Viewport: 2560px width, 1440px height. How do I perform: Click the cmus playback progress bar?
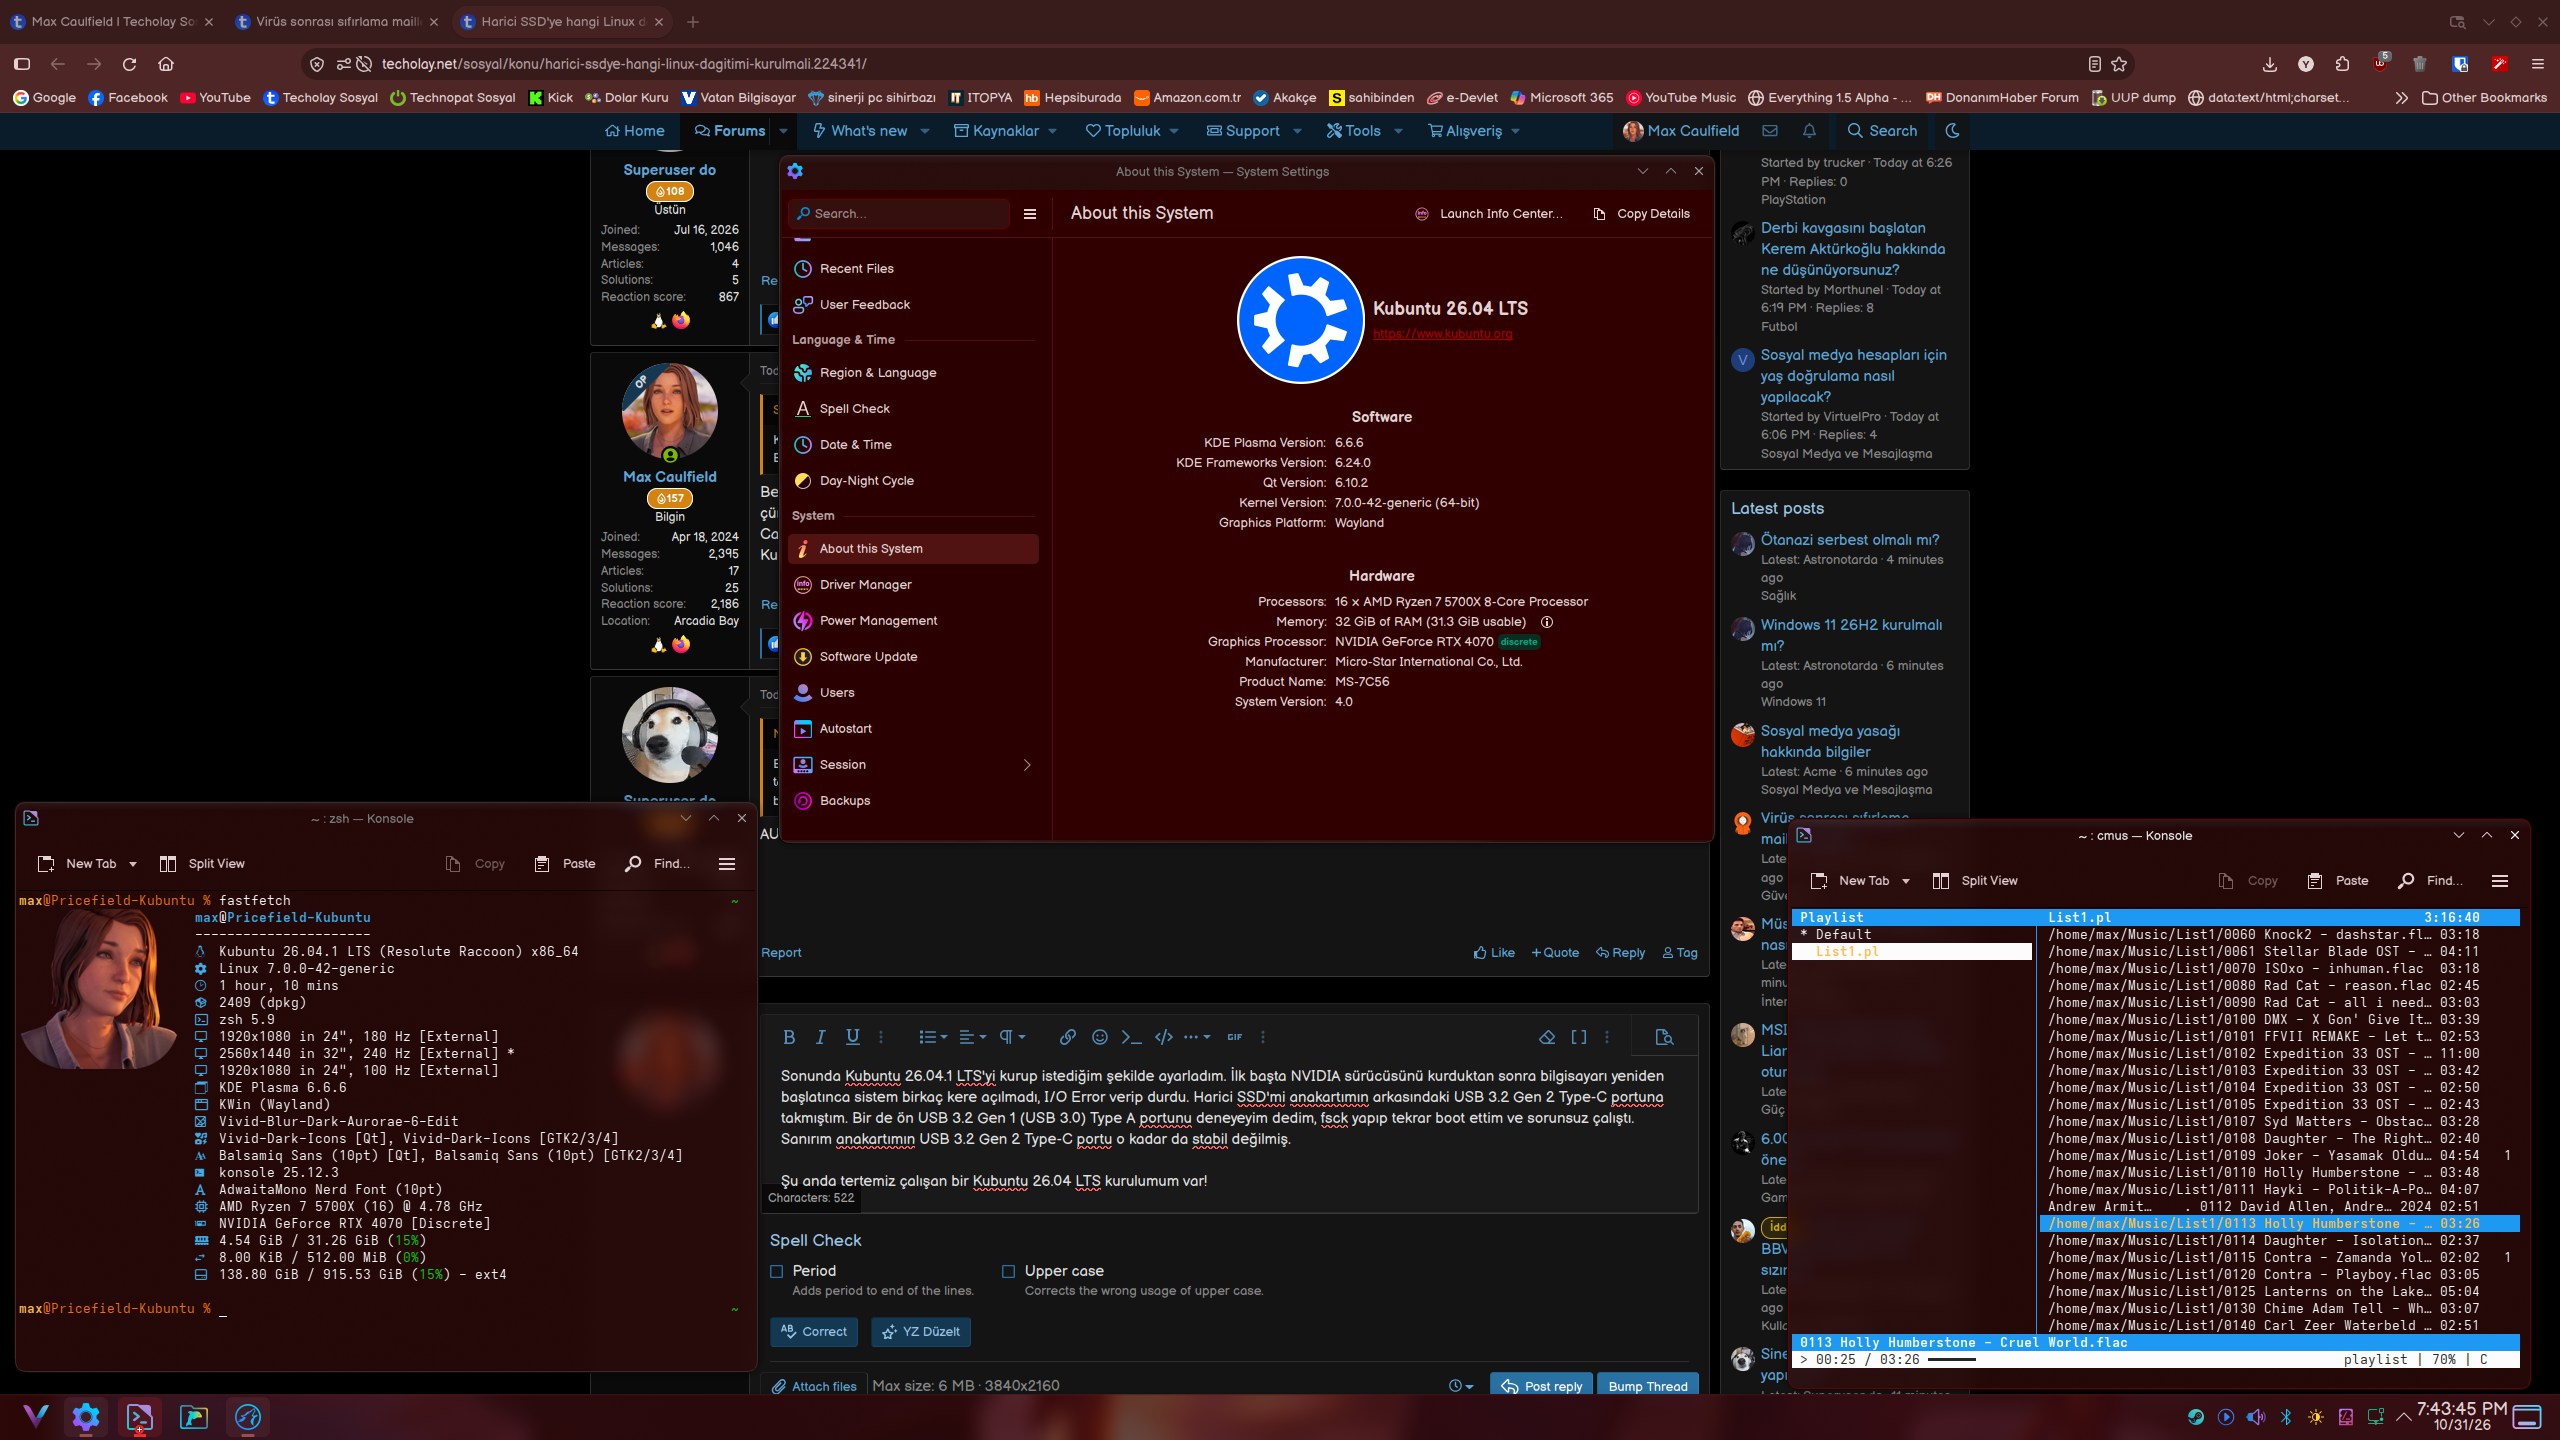(1951, 1360)
